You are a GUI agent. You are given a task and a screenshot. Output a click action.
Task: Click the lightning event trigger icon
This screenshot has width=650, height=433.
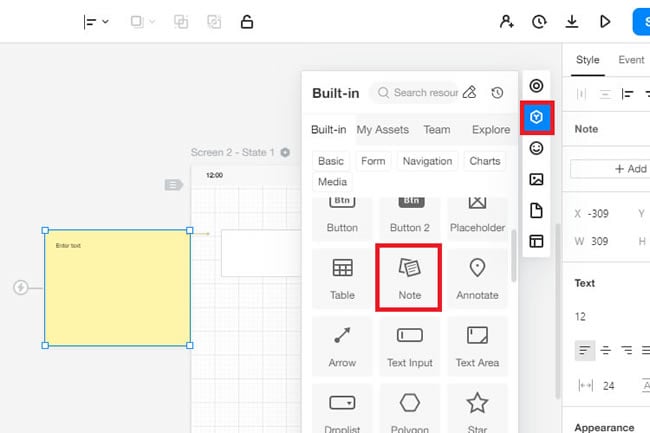click(x=21, y=287)
